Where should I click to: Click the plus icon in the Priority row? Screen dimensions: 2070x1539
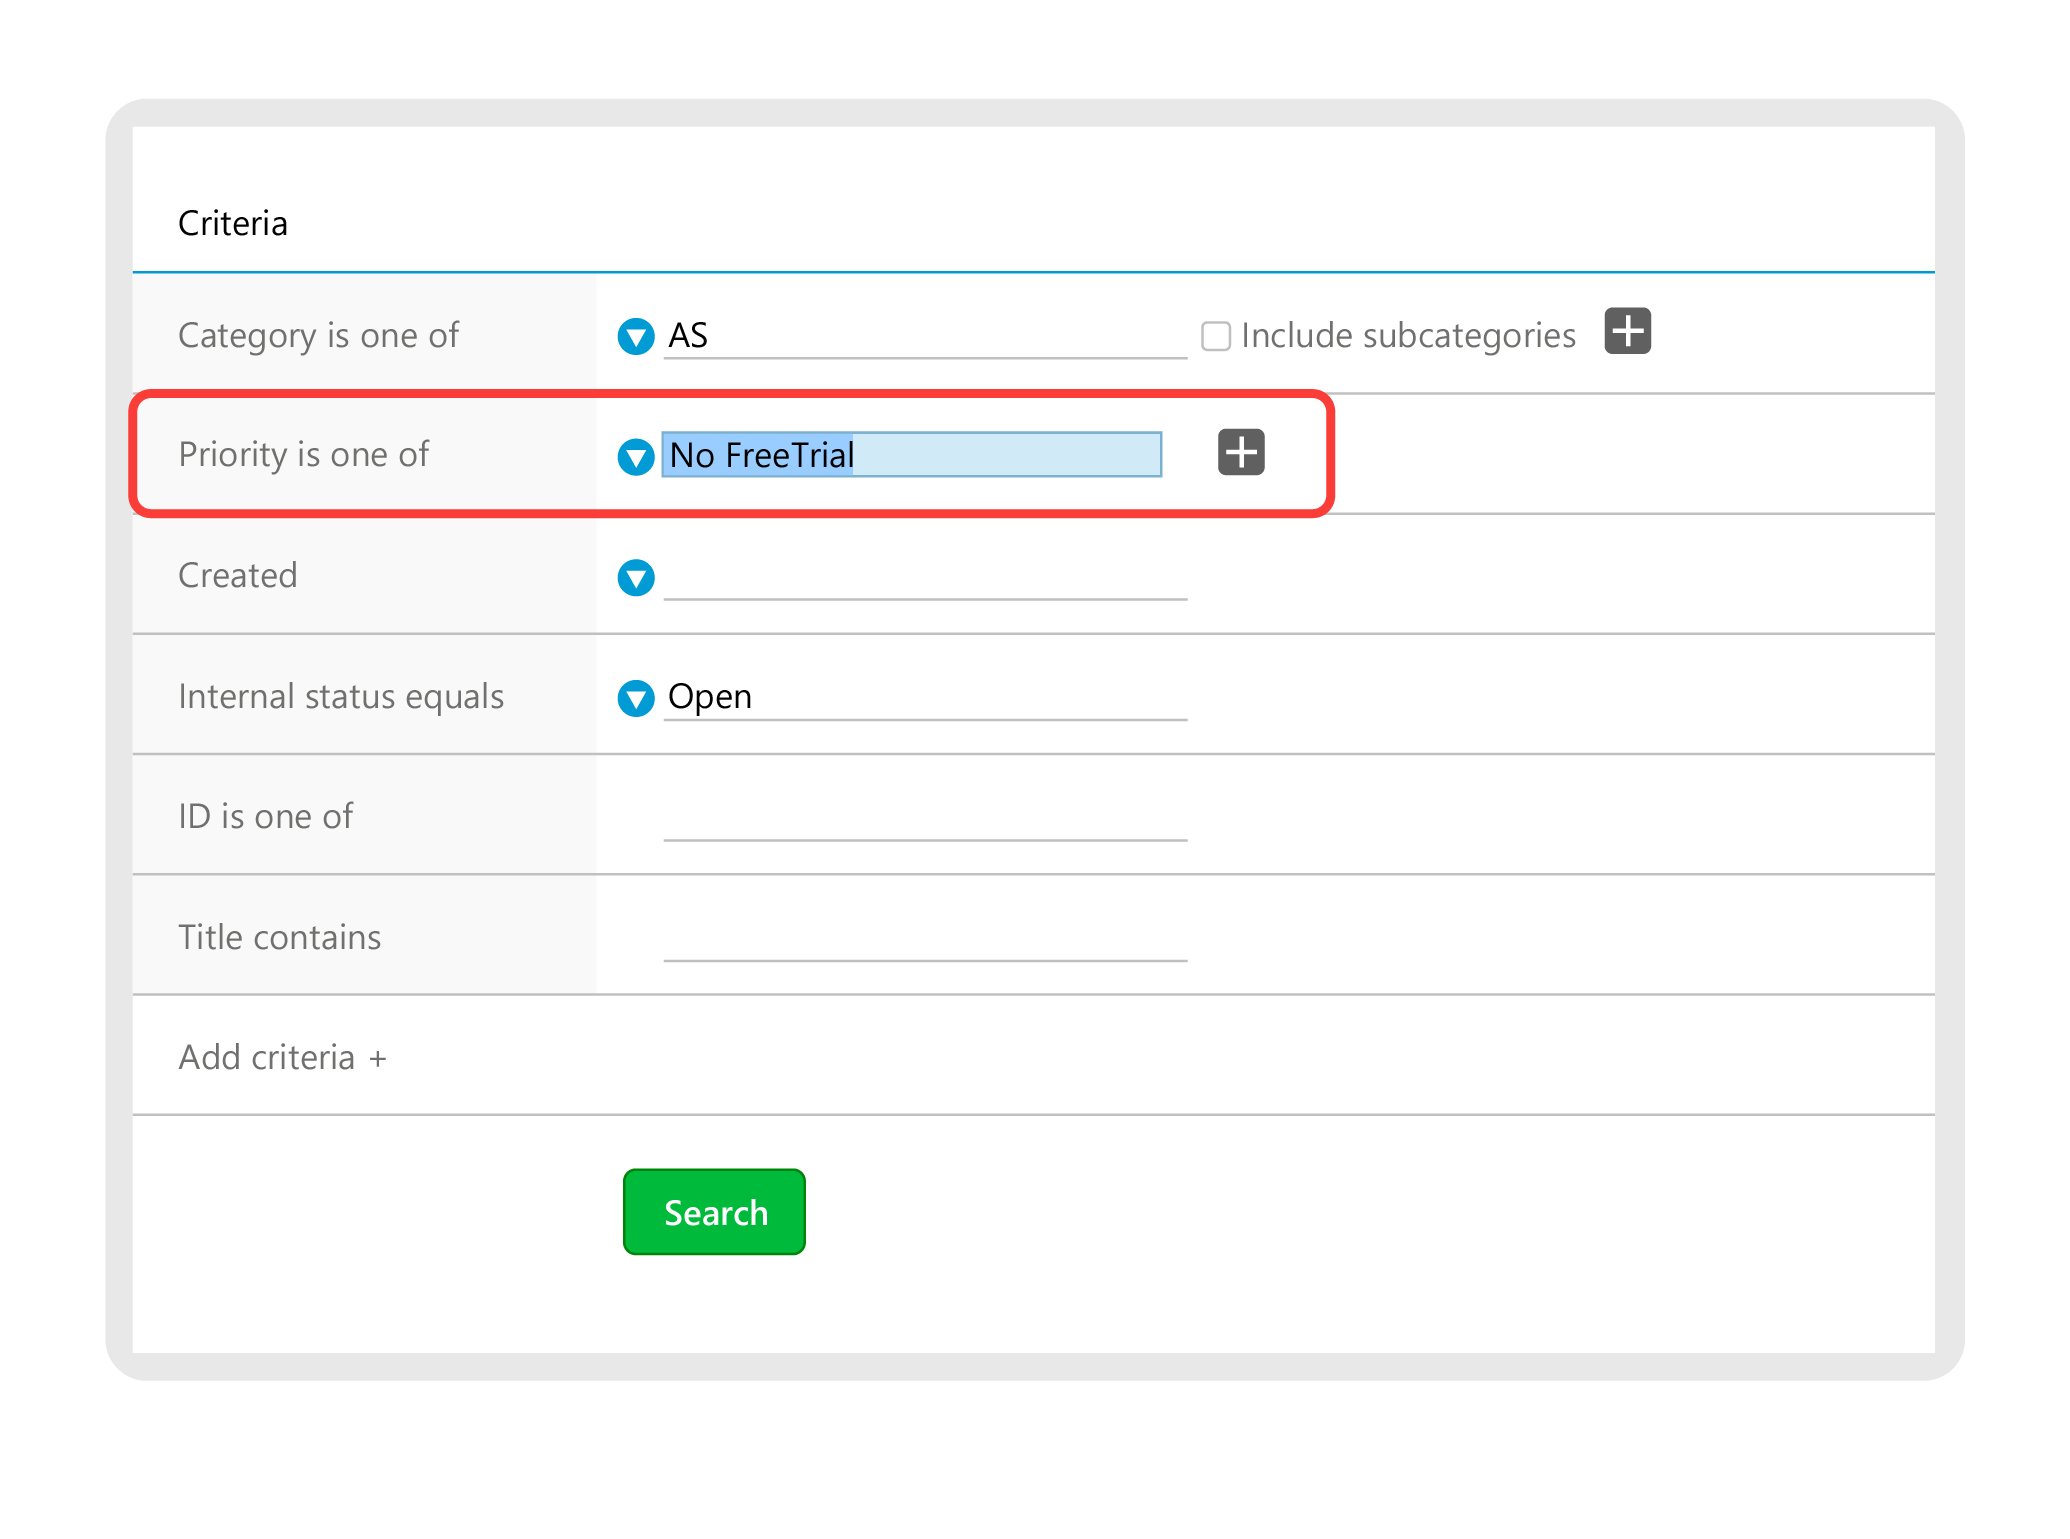coord(1241,452)
